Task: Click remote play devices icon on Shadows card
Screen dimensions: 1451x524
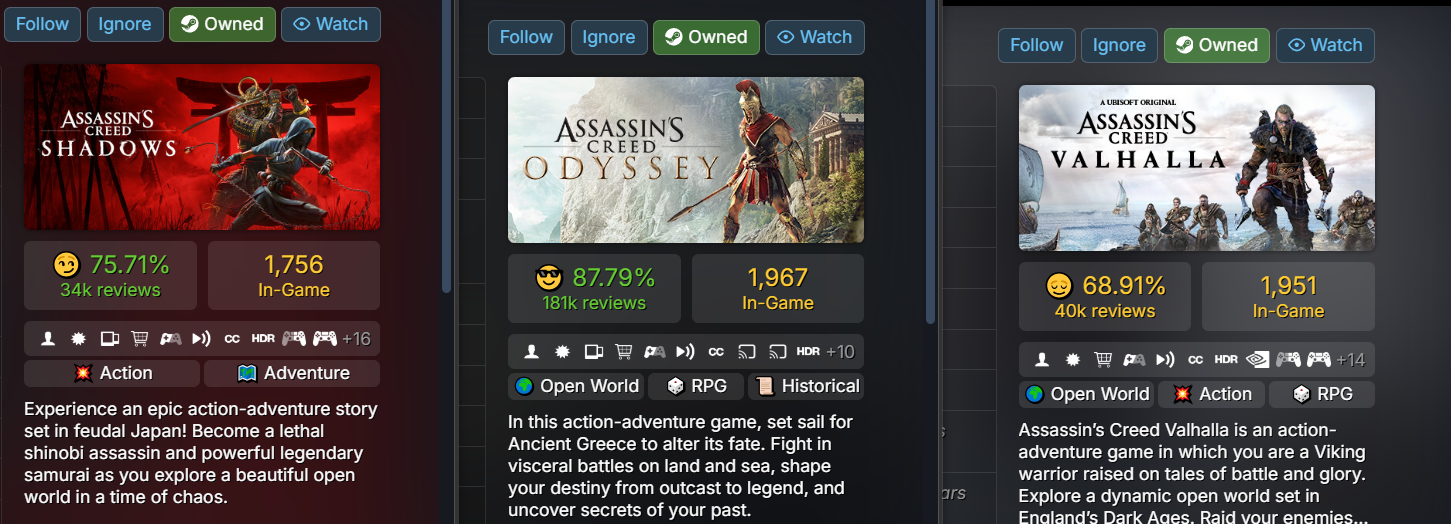Action: [110, 339]
